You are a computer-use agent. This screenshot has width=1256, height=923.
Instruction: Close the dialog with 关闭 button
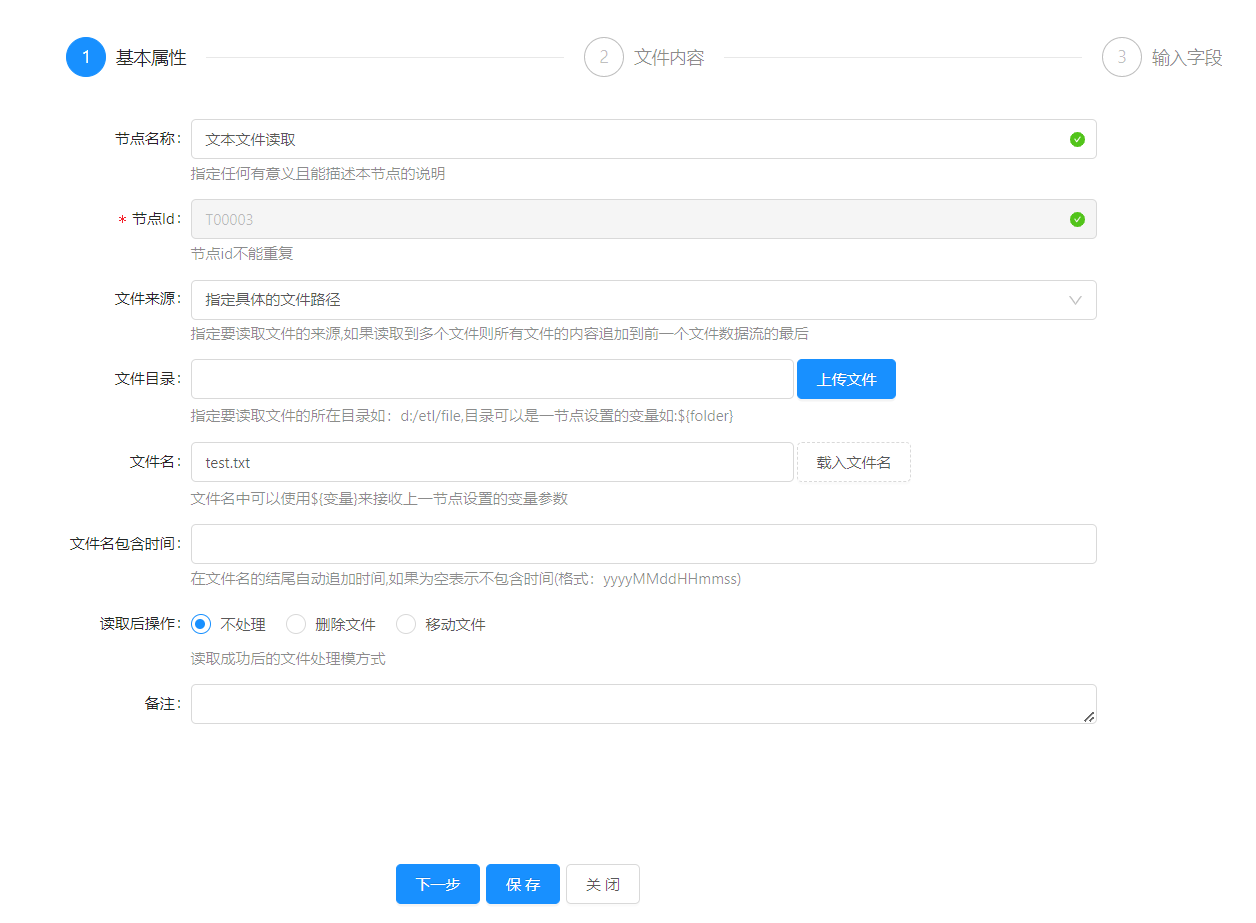pyautogui.click(x=602, y=884)
